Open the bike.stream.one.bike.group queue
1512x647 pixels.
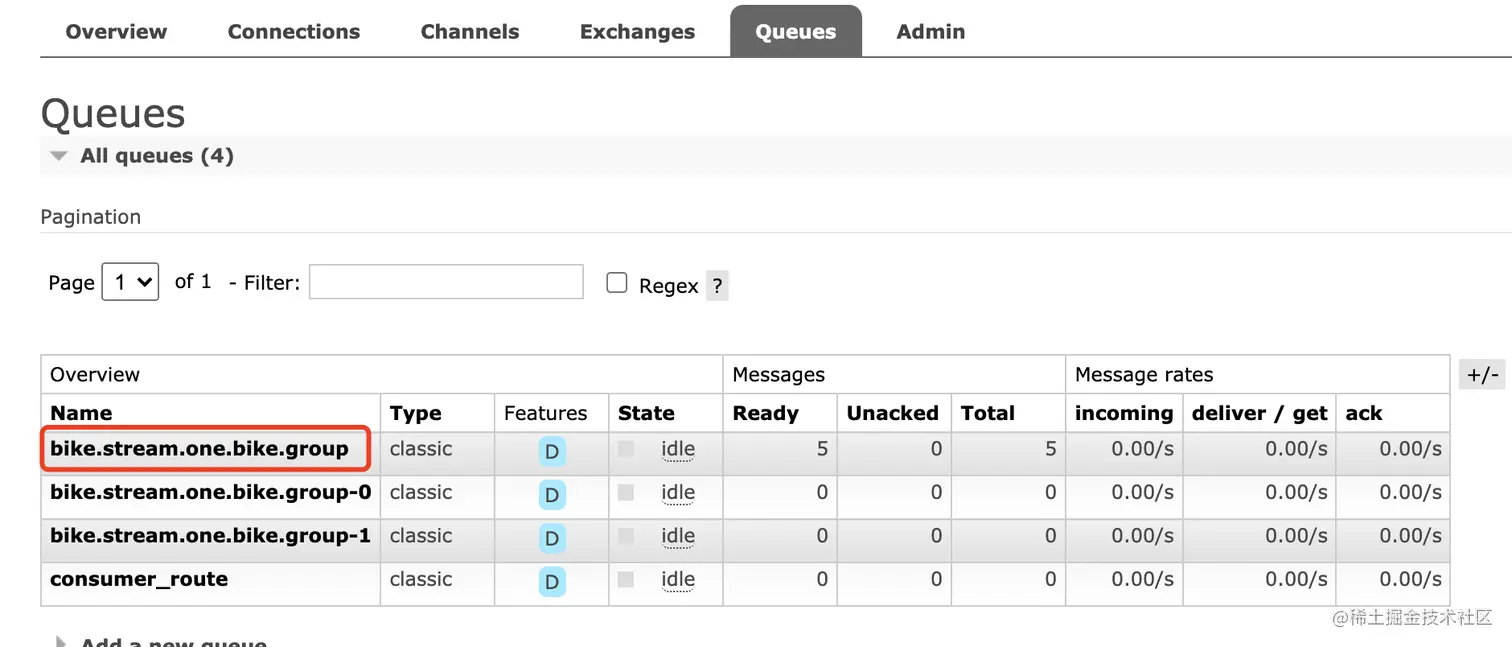pos(199,449)
